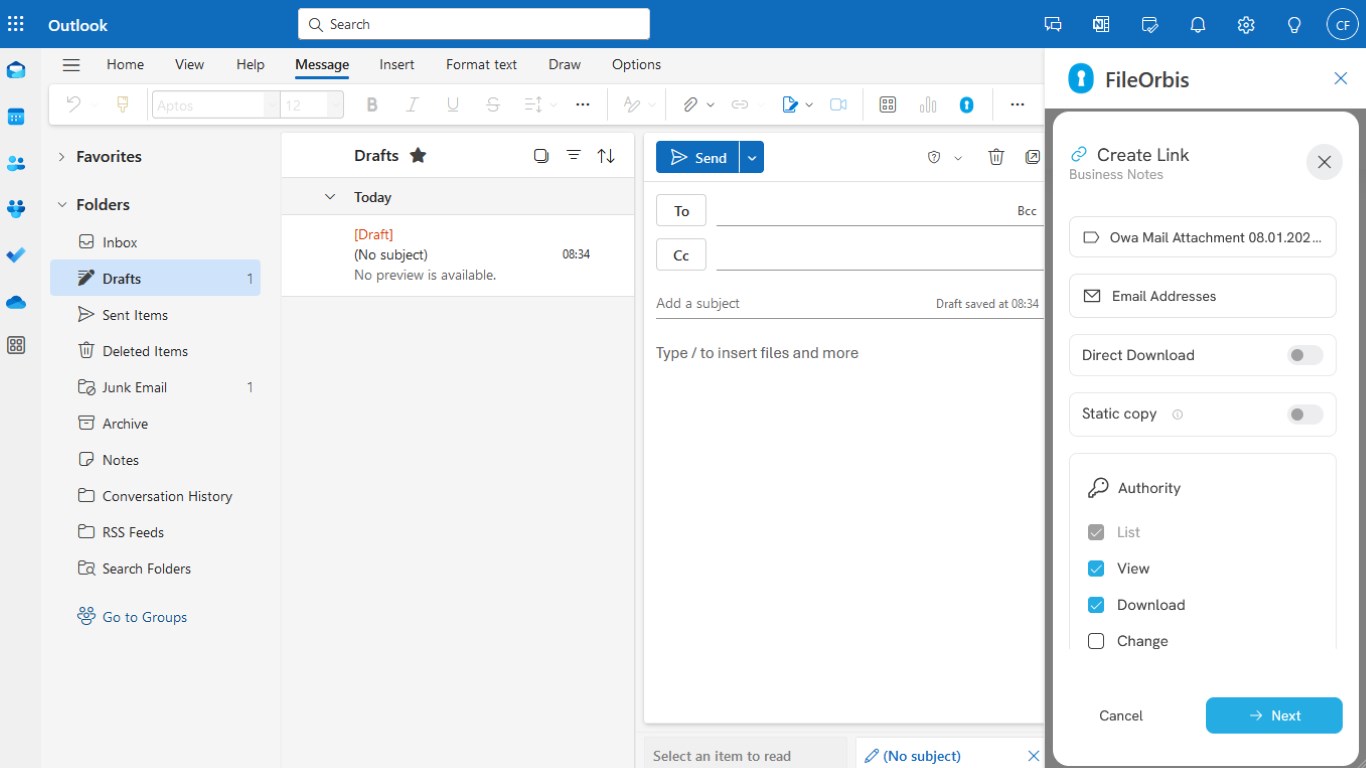Switch to the View ribbon tab
Viewport: 1366px width, 768px height.
[x=189, y=64]
